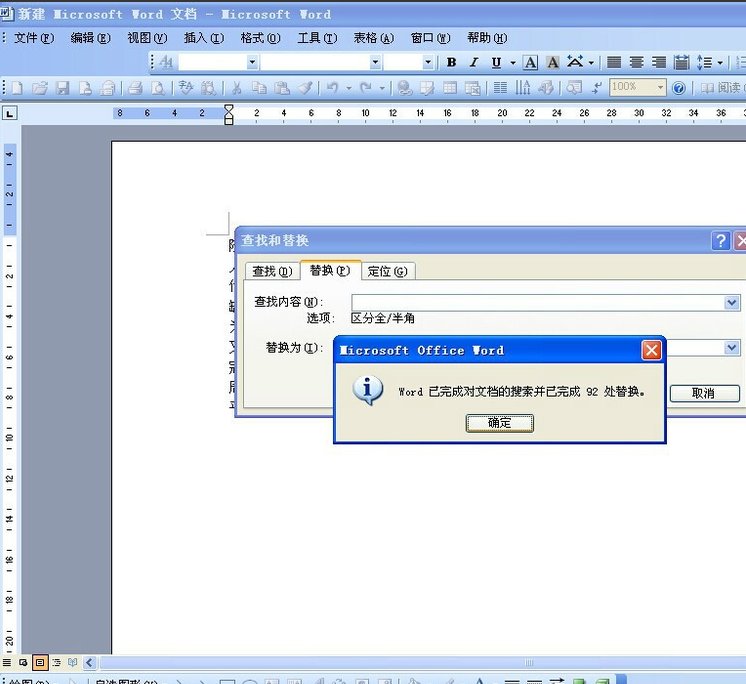Screen dimensions: 746x684
Task: Expand the 查找内容 history dropdown
Action: [x=732, y=303]
